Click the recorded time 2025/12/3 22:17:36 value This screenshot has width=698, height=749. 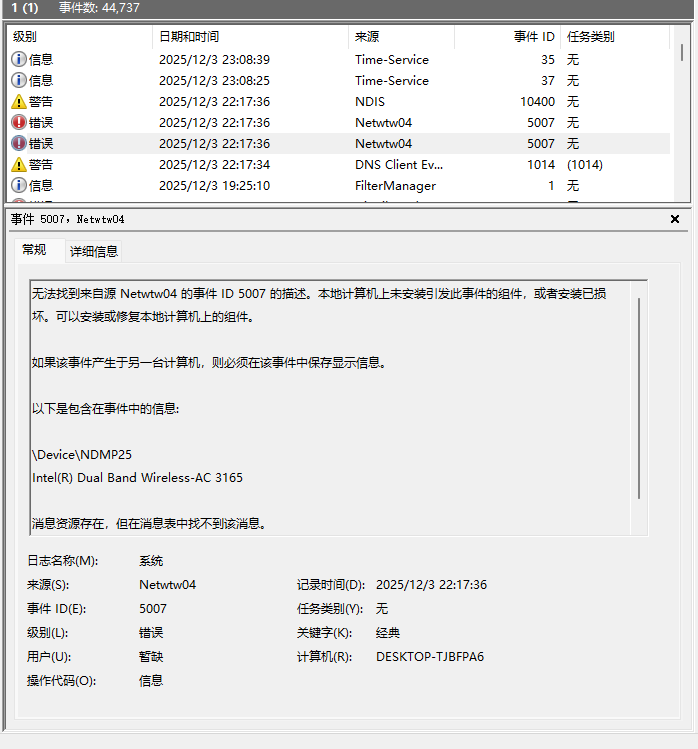[x=431, y=585]
